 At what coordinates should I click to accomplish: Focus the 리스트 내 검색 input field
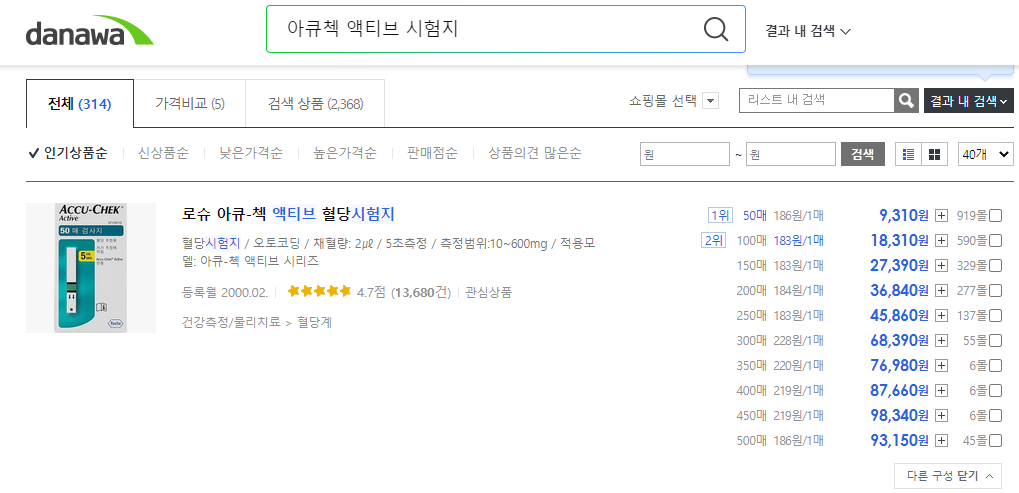817,101
